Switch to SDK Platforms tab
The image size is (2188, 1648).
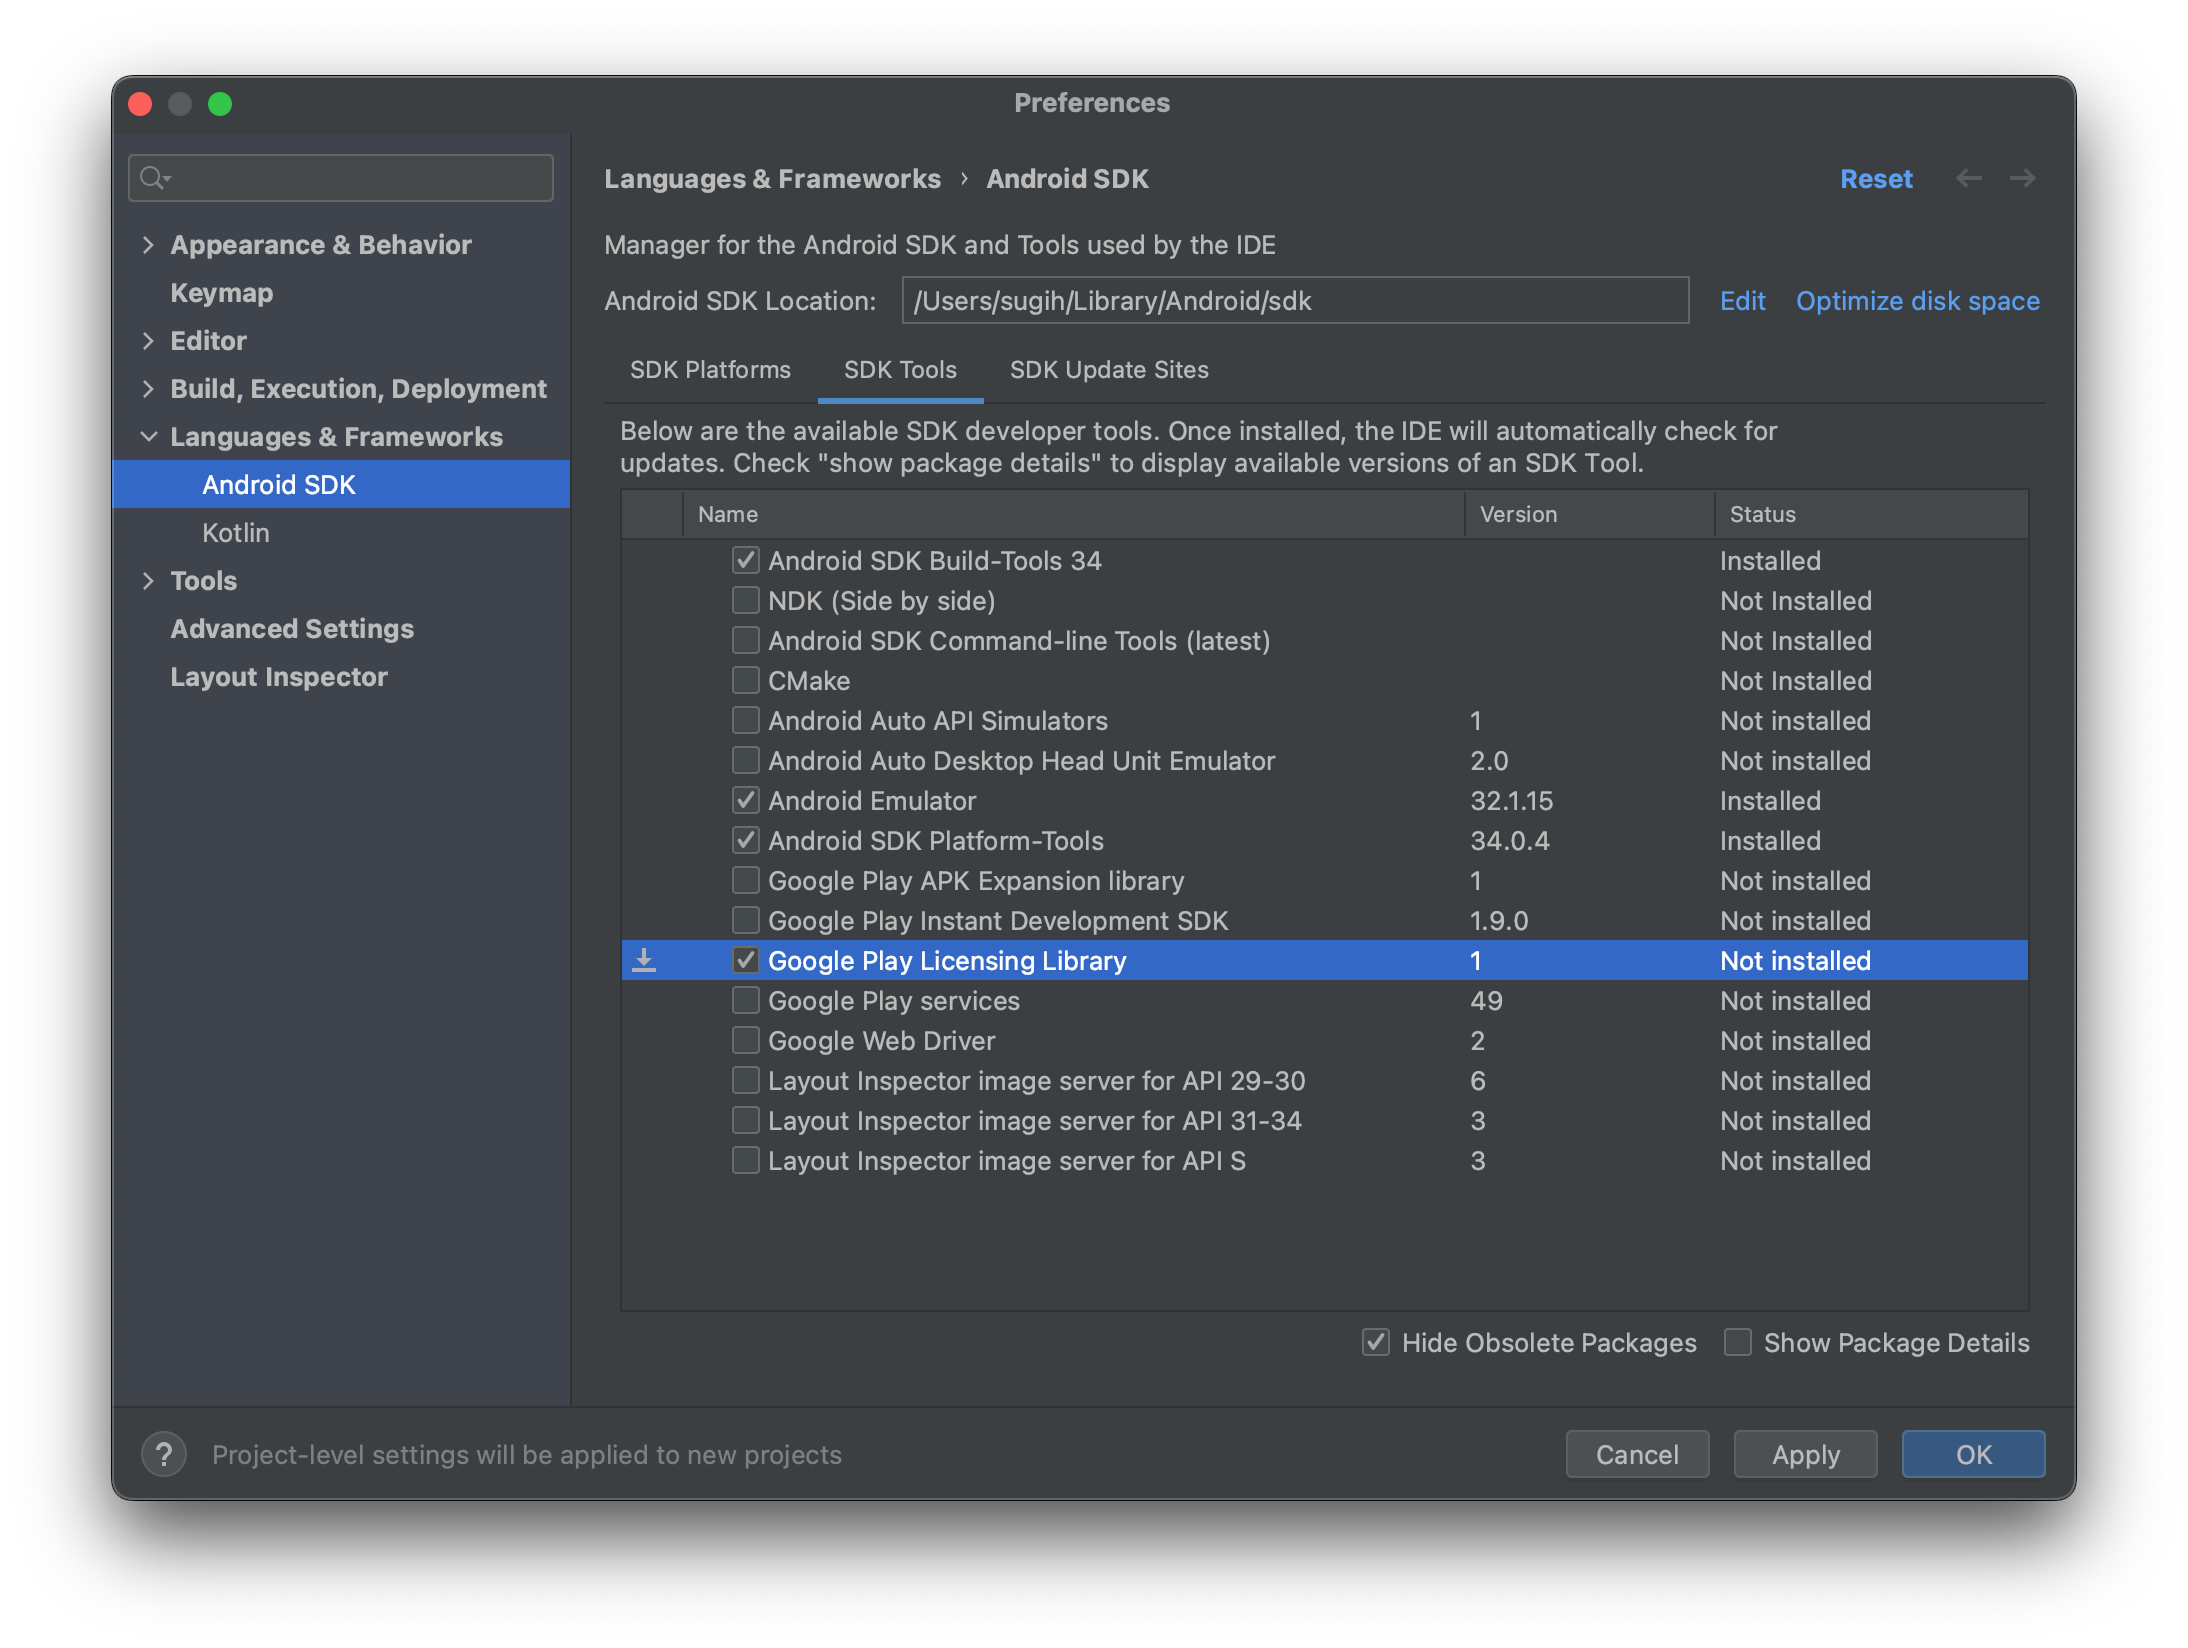(x=710, y=370)
